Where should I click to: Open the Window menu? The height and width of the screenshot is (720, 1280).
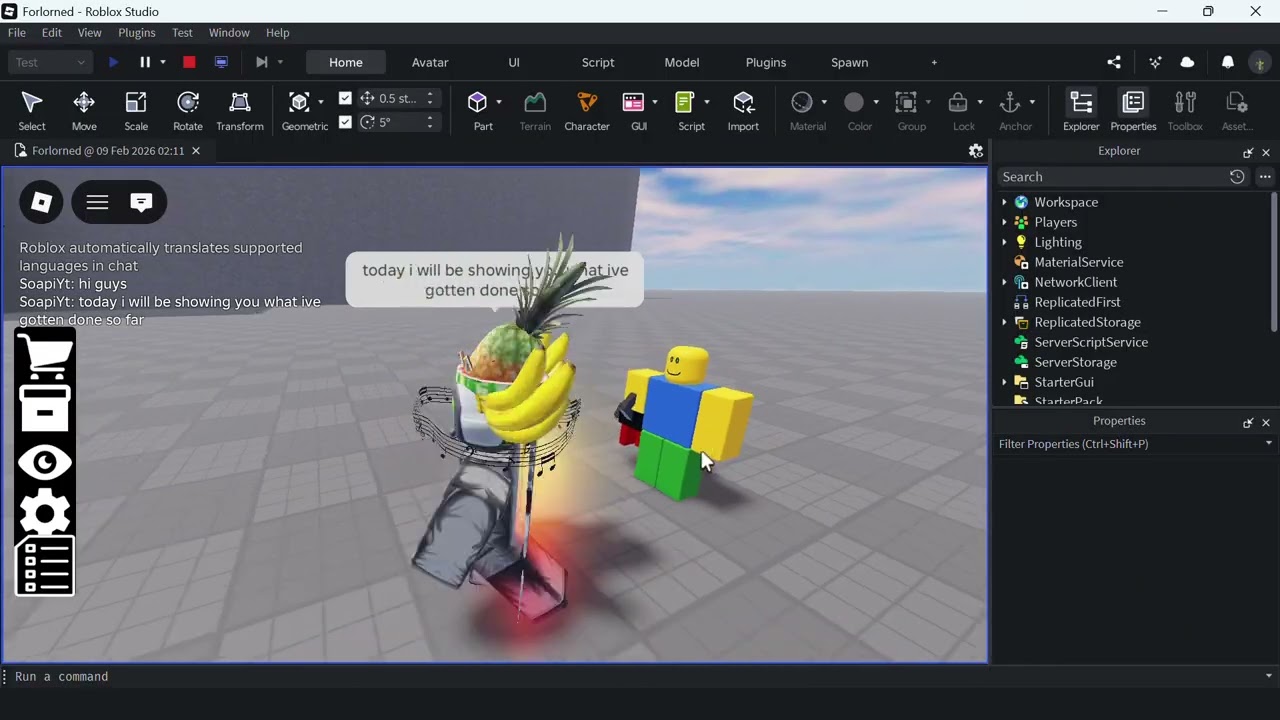(x=229, y=33)
